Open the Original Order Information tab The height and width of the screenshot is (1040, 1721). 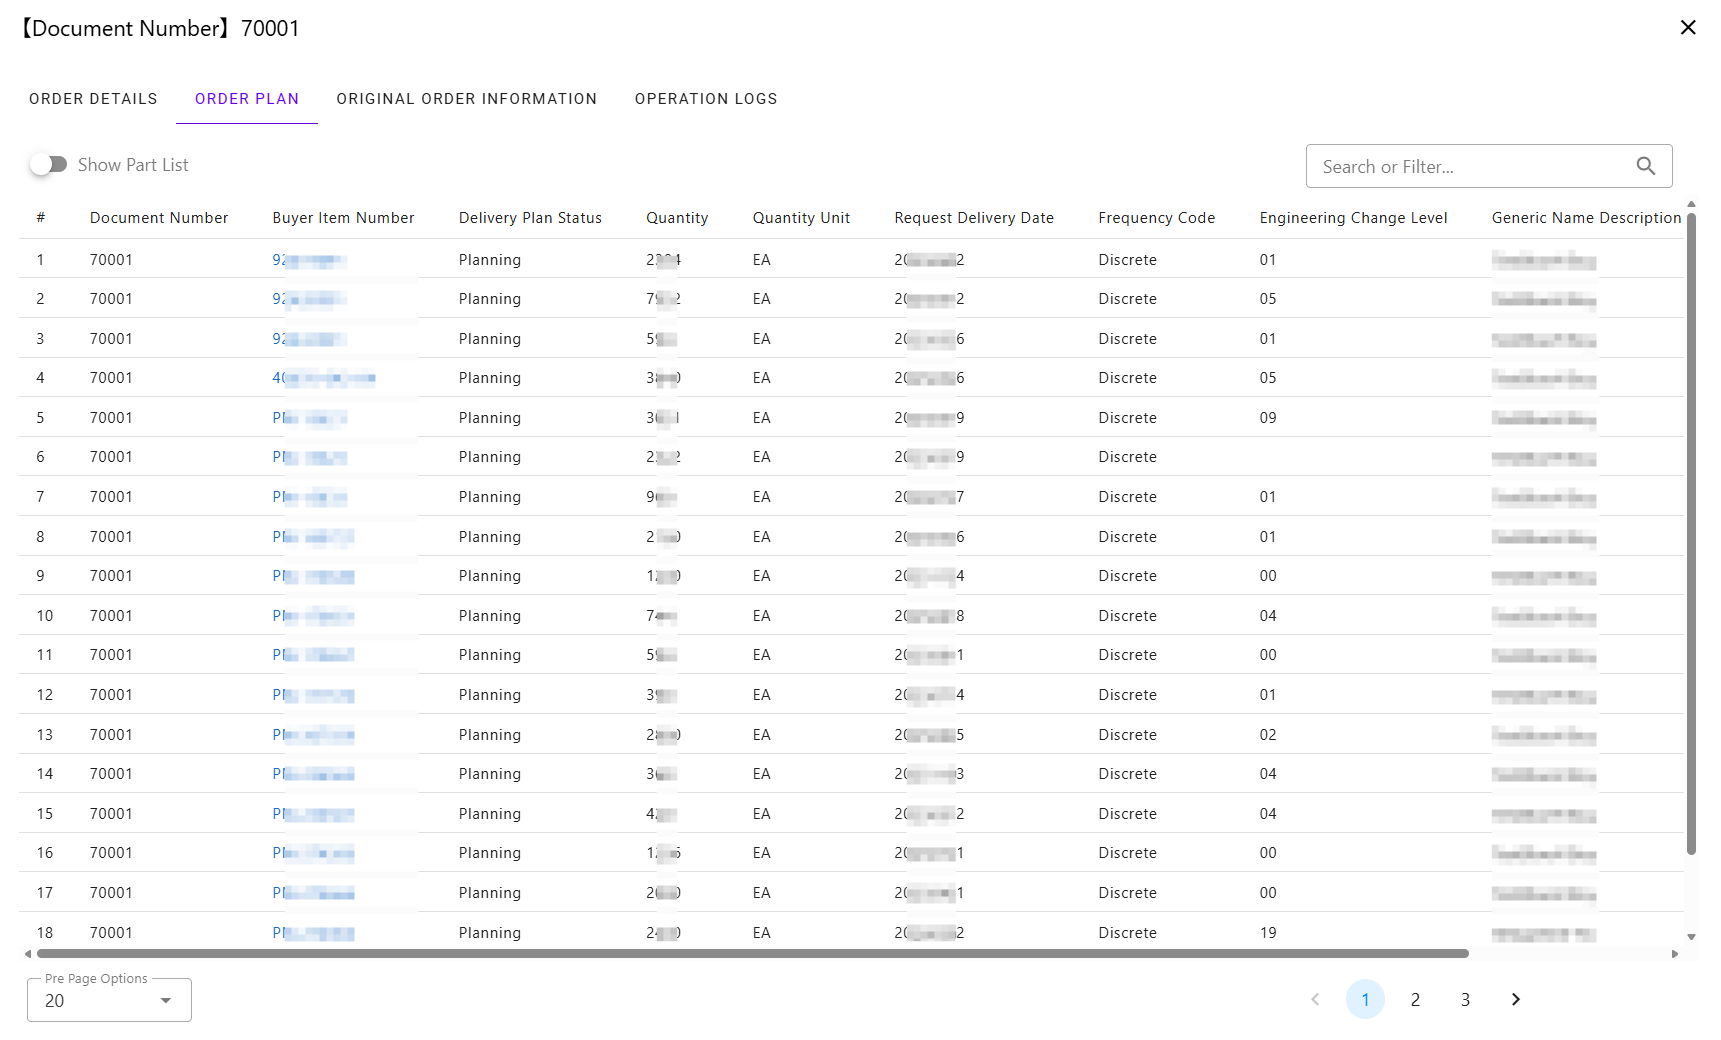pos(466,99)
